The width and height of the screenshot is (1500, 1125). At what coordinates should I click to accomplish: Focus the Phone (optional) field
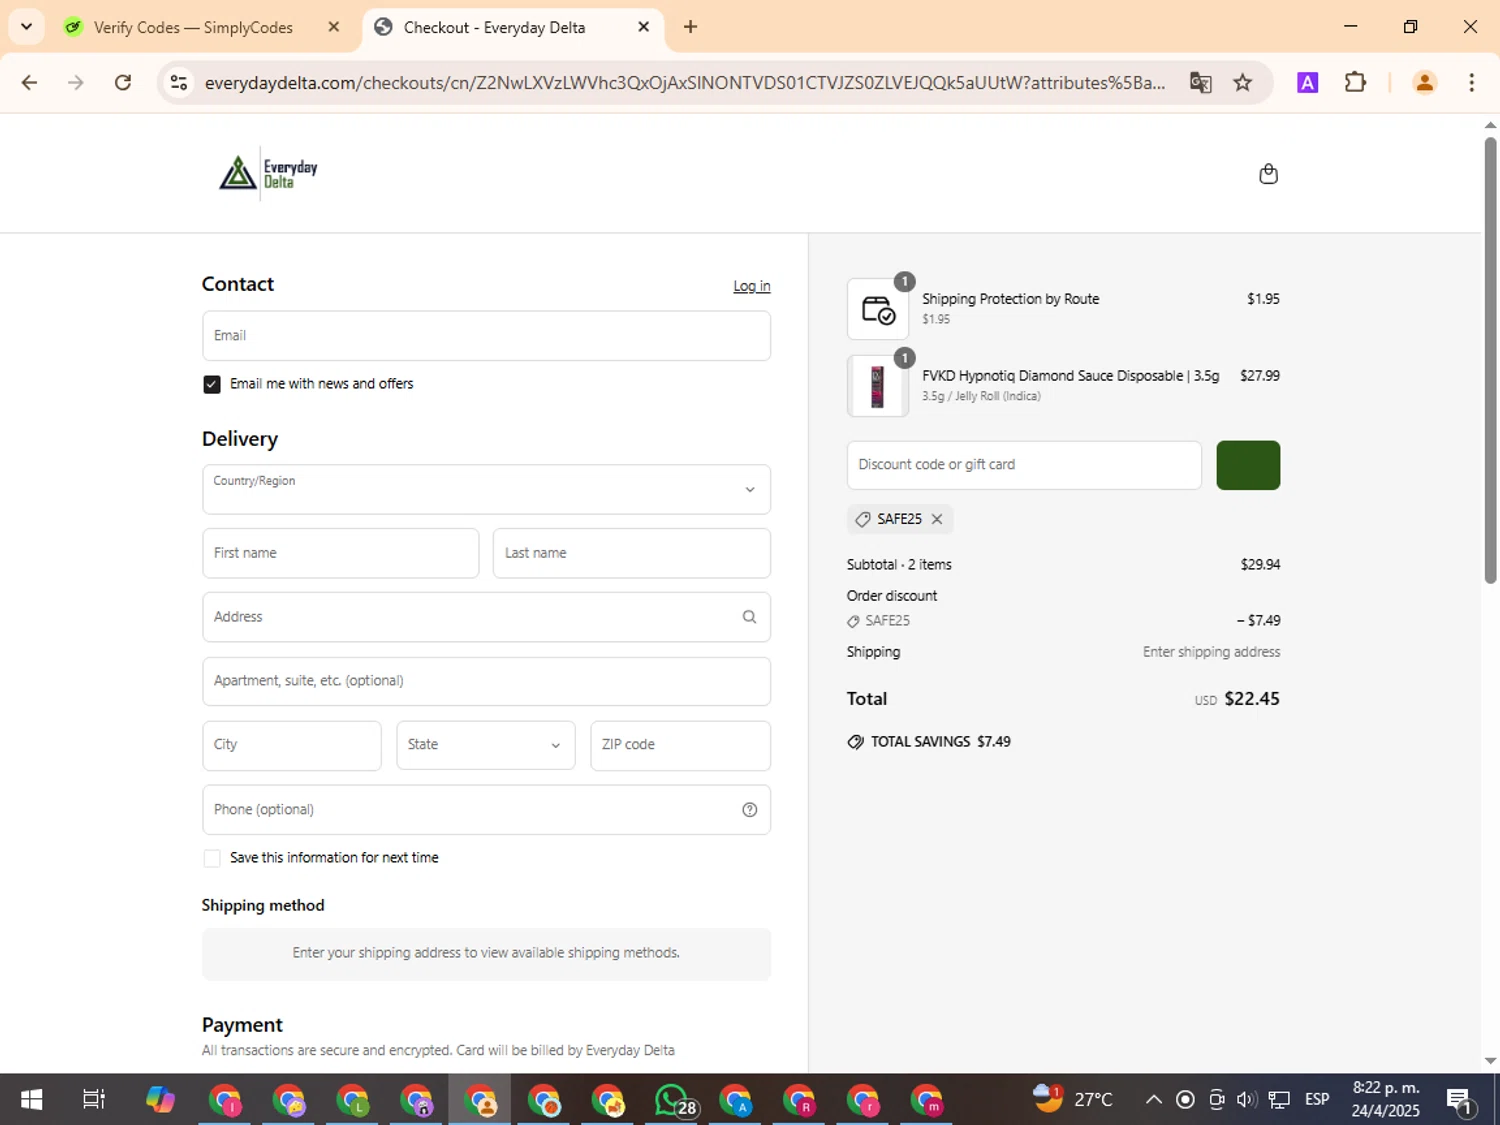(x=486, y=810)
